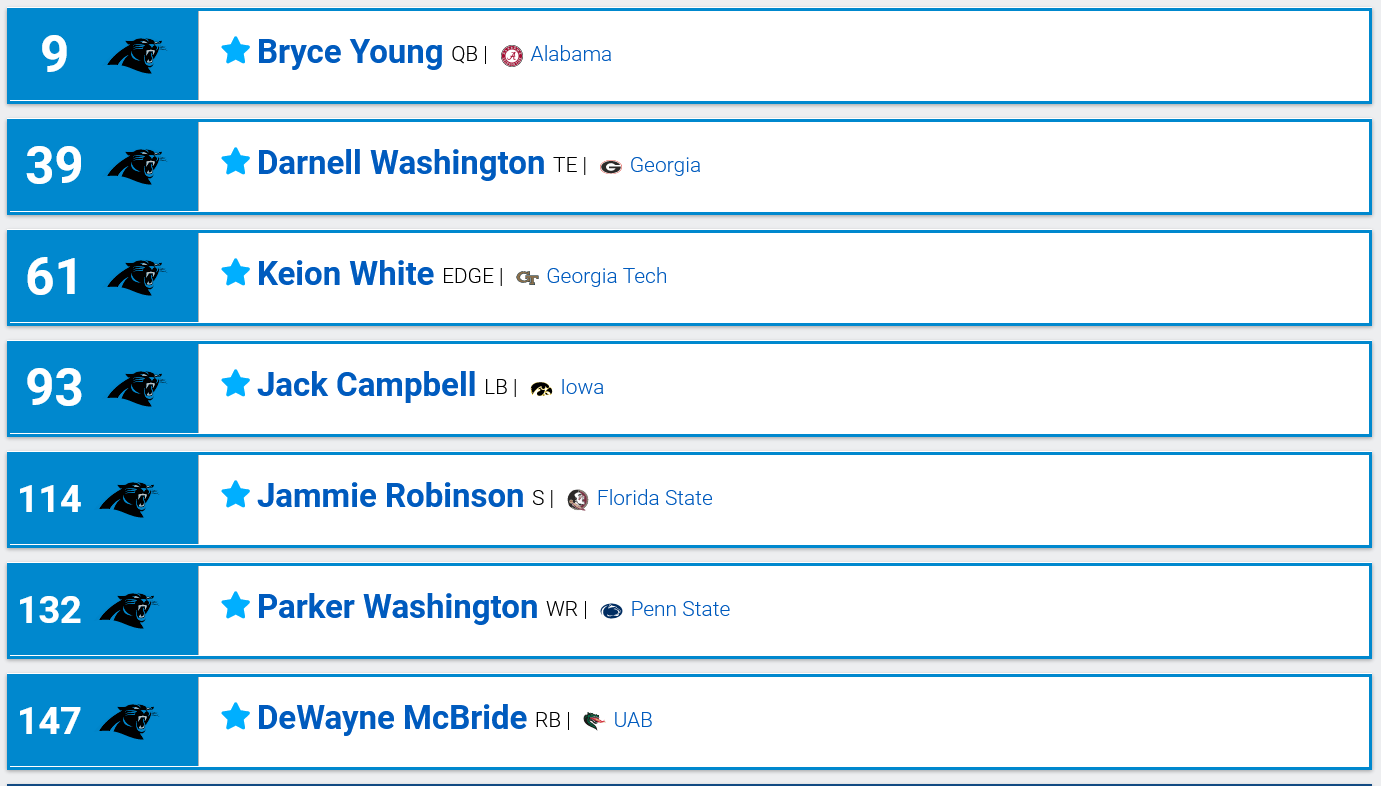This screenshot has height=786, width=1381.
Task: Open the Penn State school link
Action: 680,609
